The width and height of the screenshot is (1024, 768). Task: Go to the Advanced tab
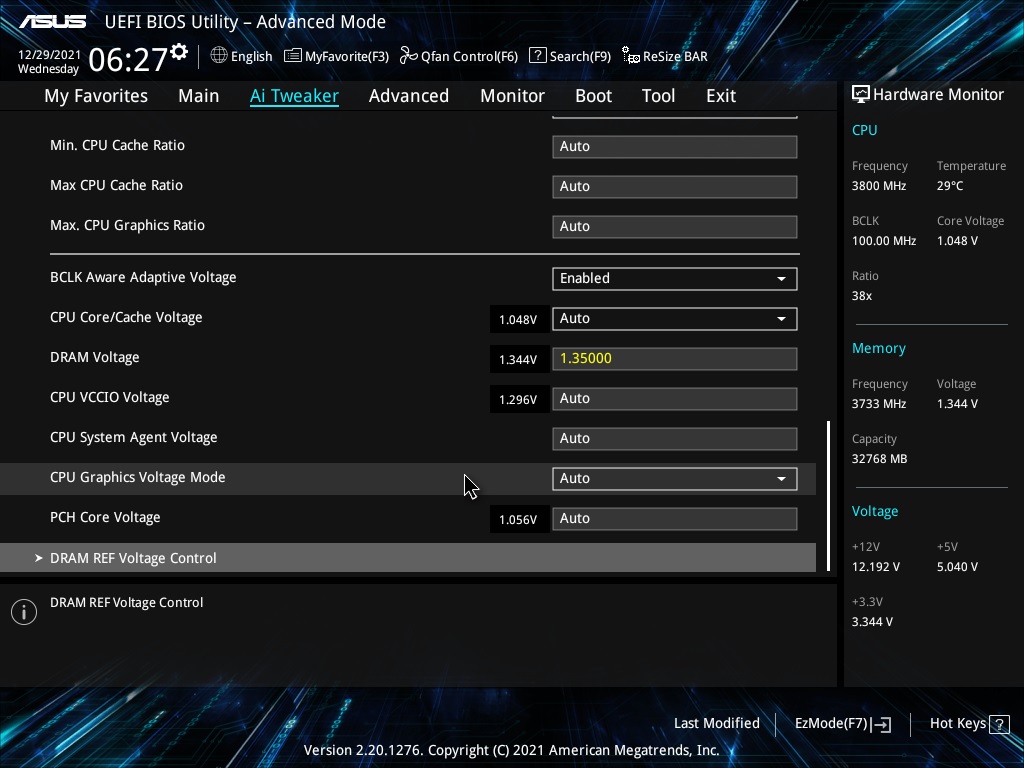click(x=409, y=96)
